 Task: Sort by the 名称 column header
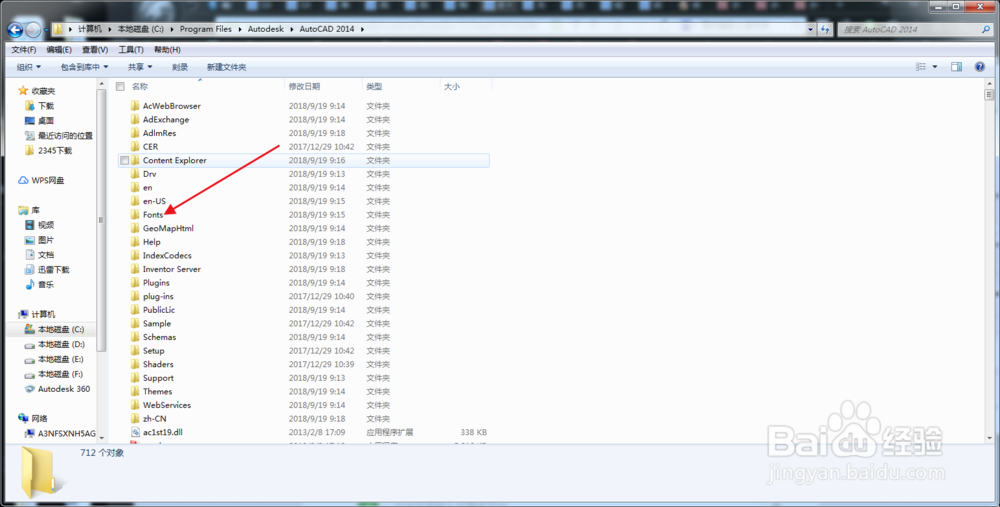140,86
